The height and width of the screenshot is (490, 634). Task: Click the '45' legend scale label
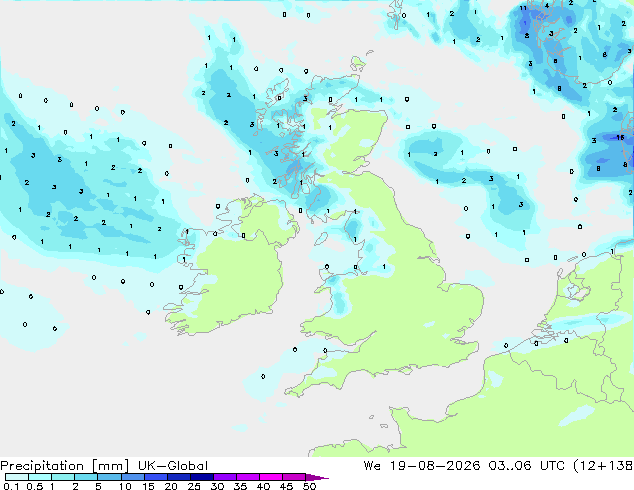(x=286, y=486)
